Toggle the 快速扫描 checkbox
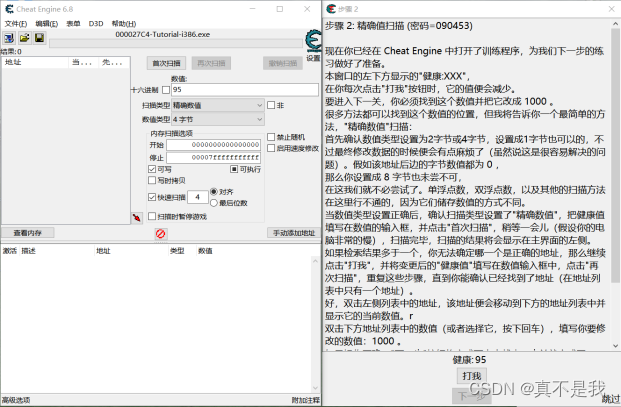621x407 pixels. (152, 197)
